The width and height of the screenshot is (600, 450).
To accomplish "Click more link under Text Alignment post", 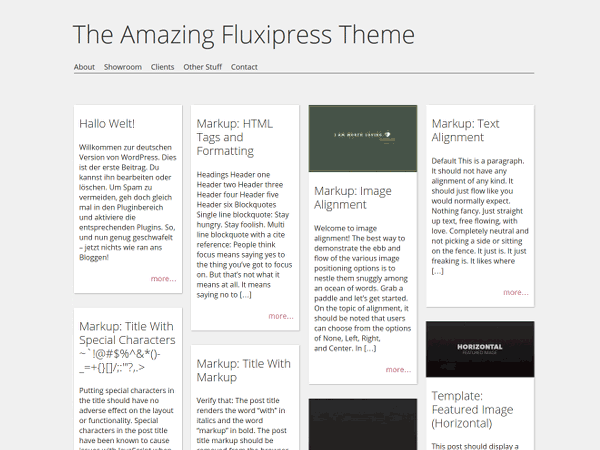I will (x=515, y=292).
